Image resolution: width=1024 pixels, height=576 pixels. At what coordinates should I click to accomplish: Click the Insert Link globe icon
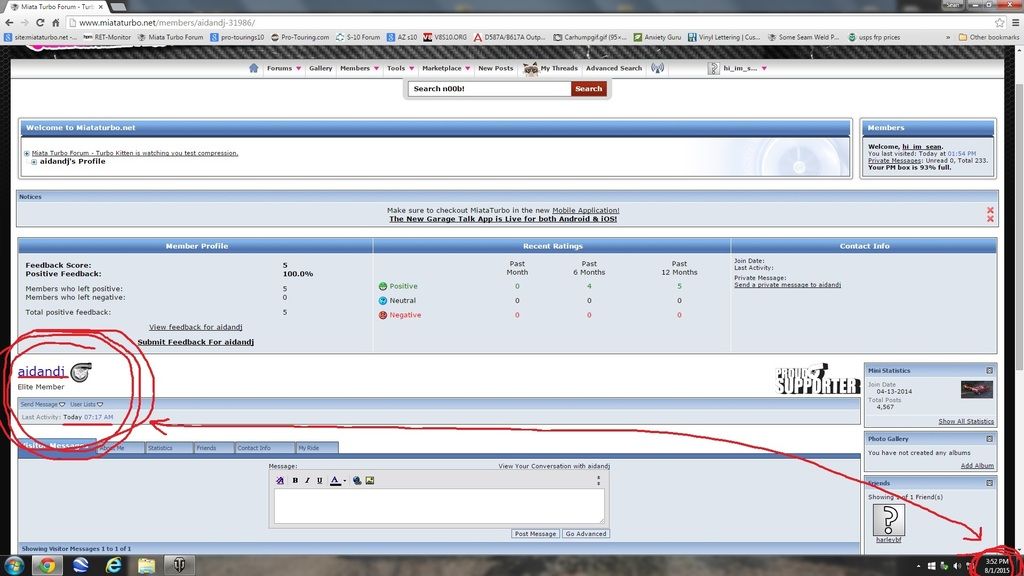pyautogui.click(x=357, y=481)
